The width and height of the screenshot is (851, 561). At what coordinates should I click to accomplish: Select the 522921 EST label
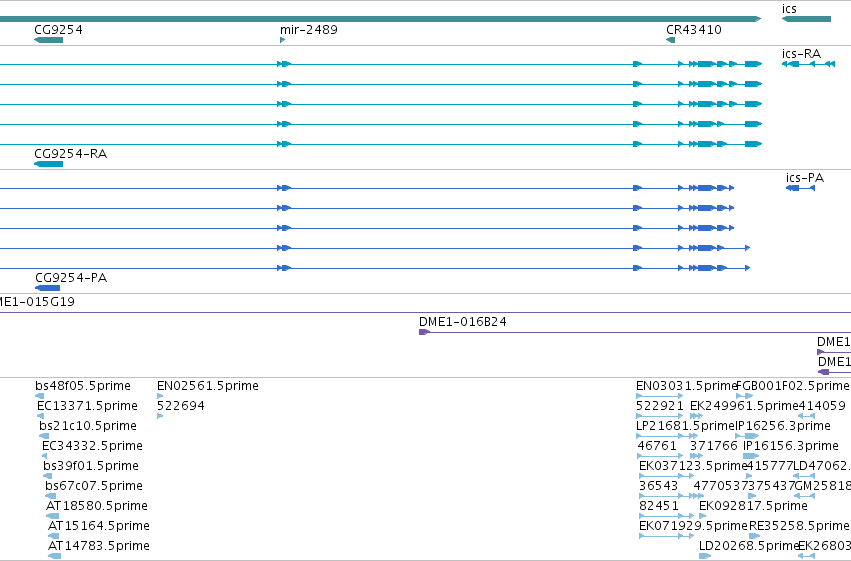pos(659,406)
